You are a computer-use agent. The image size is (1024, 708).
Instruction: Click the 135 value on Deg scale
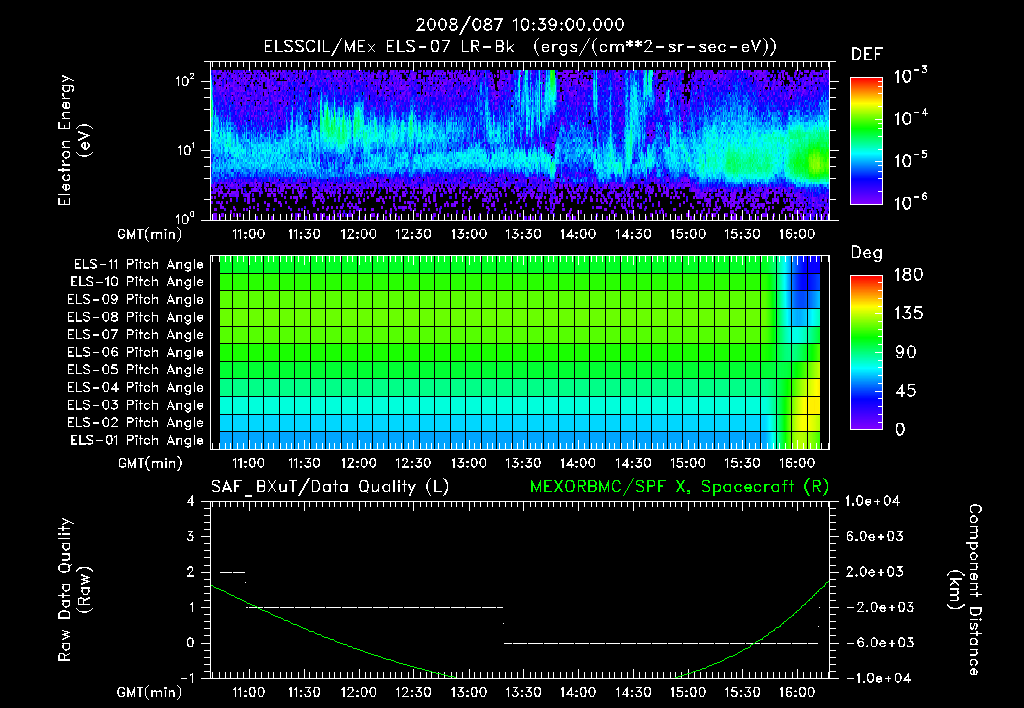[909, 314]
